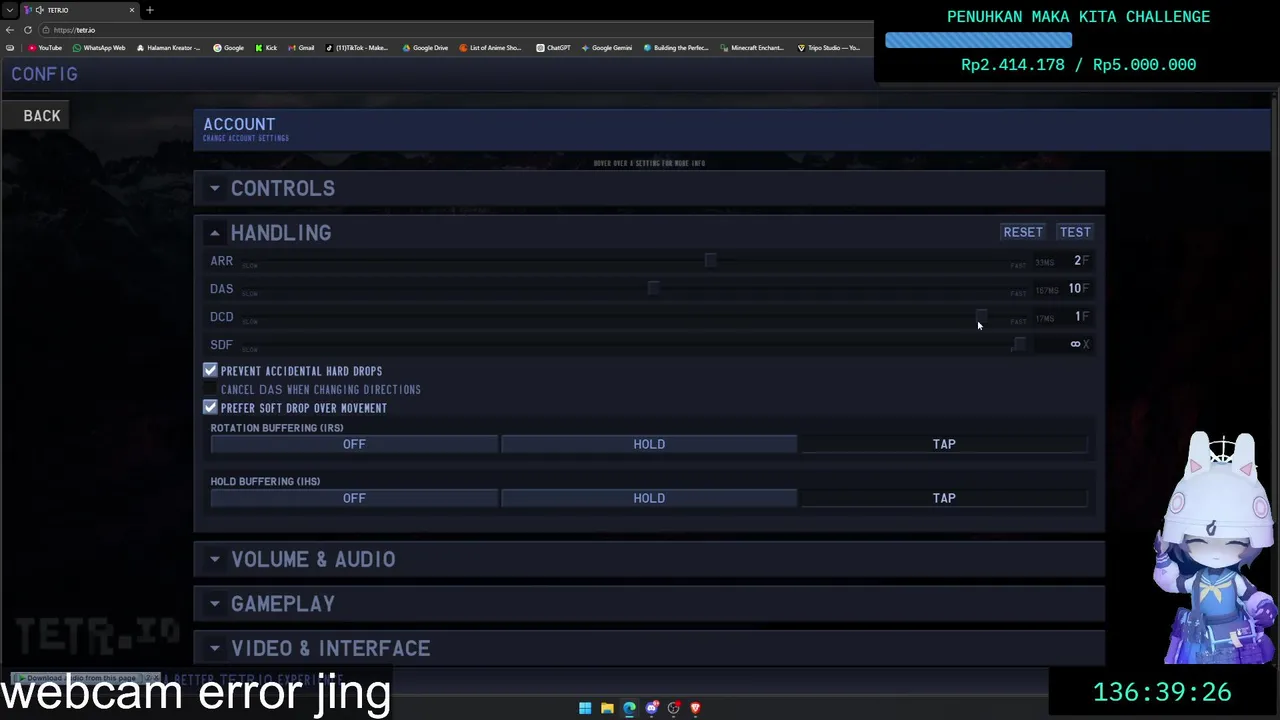This screenshot has height=720, width=1280.
Task: Click the SDF slider handle
Action: 1019,344
